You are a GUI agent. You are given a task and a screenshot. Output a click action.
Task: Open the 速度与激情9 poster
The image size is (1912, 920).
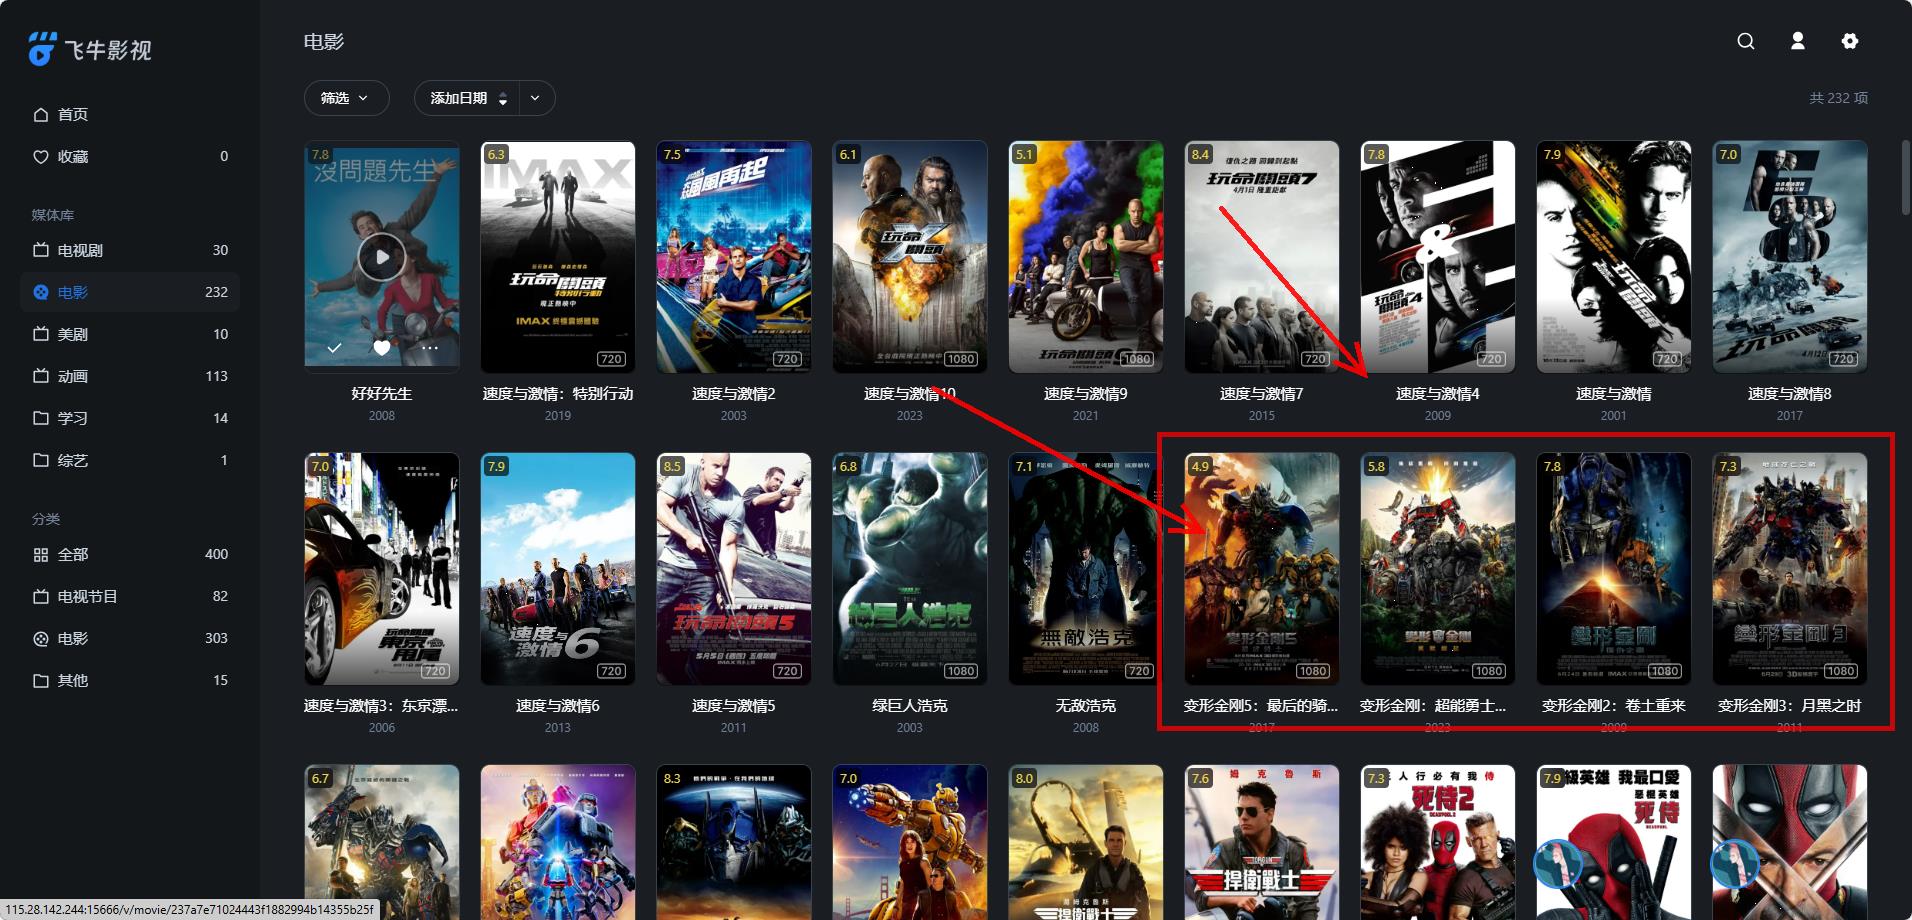coord(1086,257)
